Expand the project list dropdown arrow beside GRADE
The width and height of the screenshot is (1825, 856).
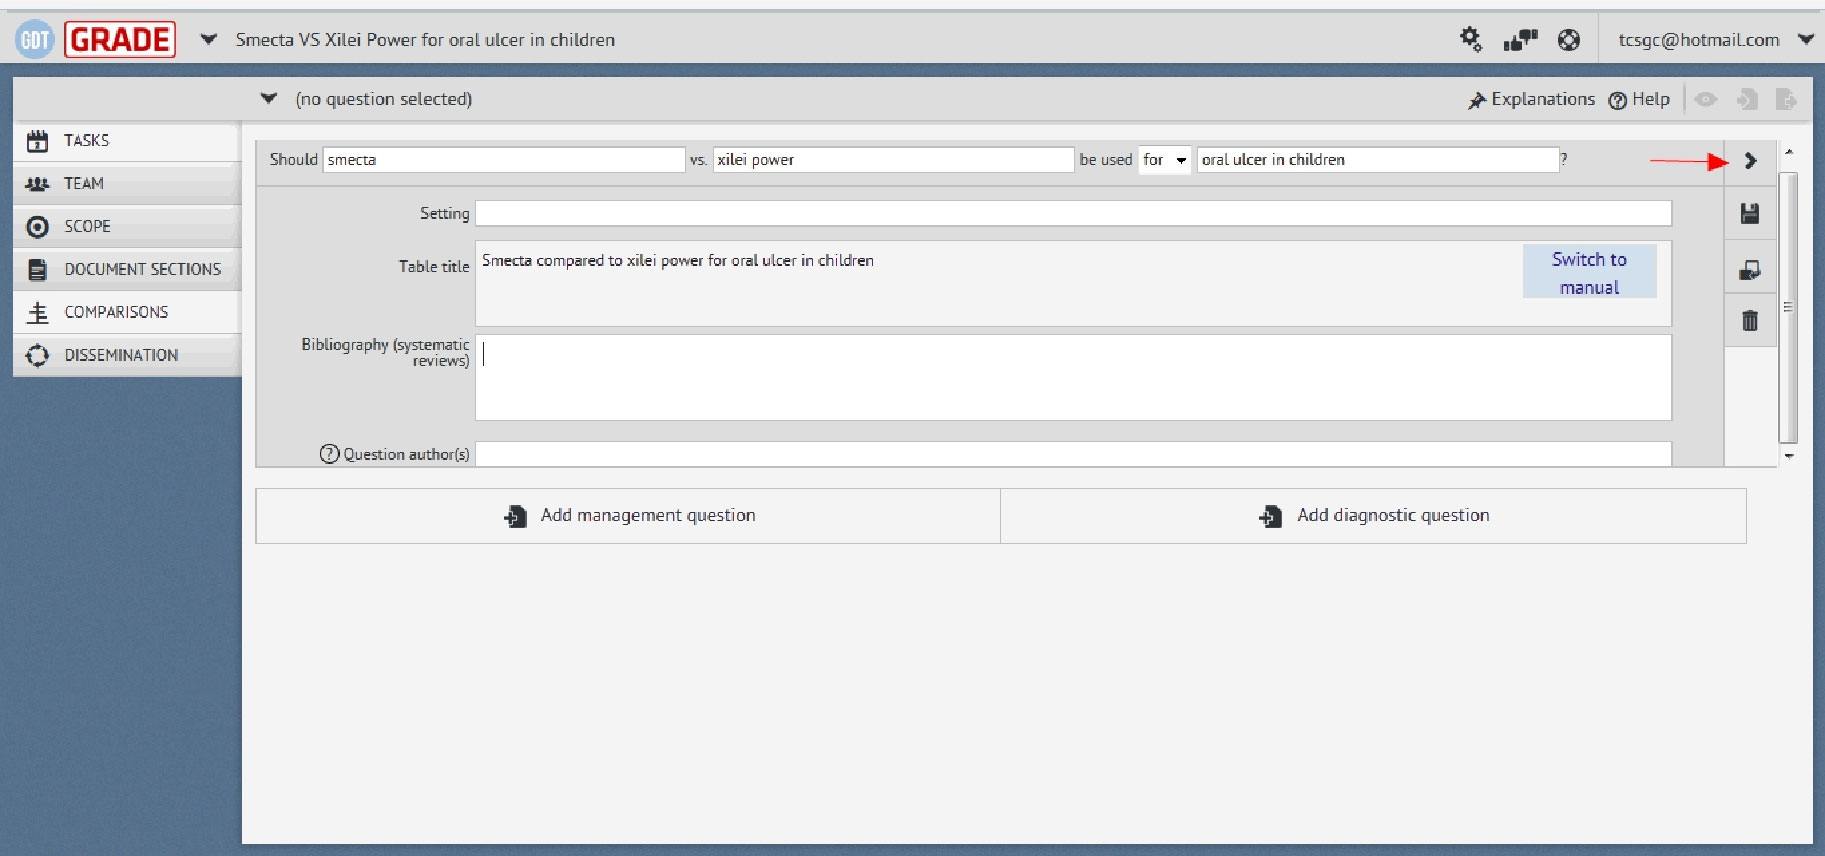[x=208, y=40]
